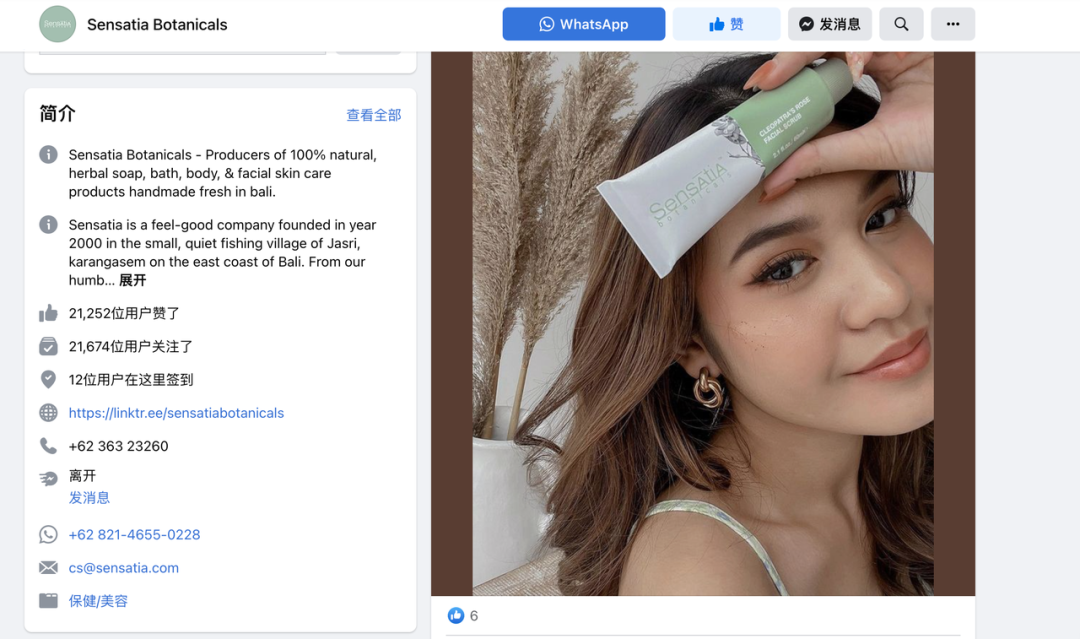Click the envelope icon next to email
The image size is (1080, 639).
pos(48,568)
